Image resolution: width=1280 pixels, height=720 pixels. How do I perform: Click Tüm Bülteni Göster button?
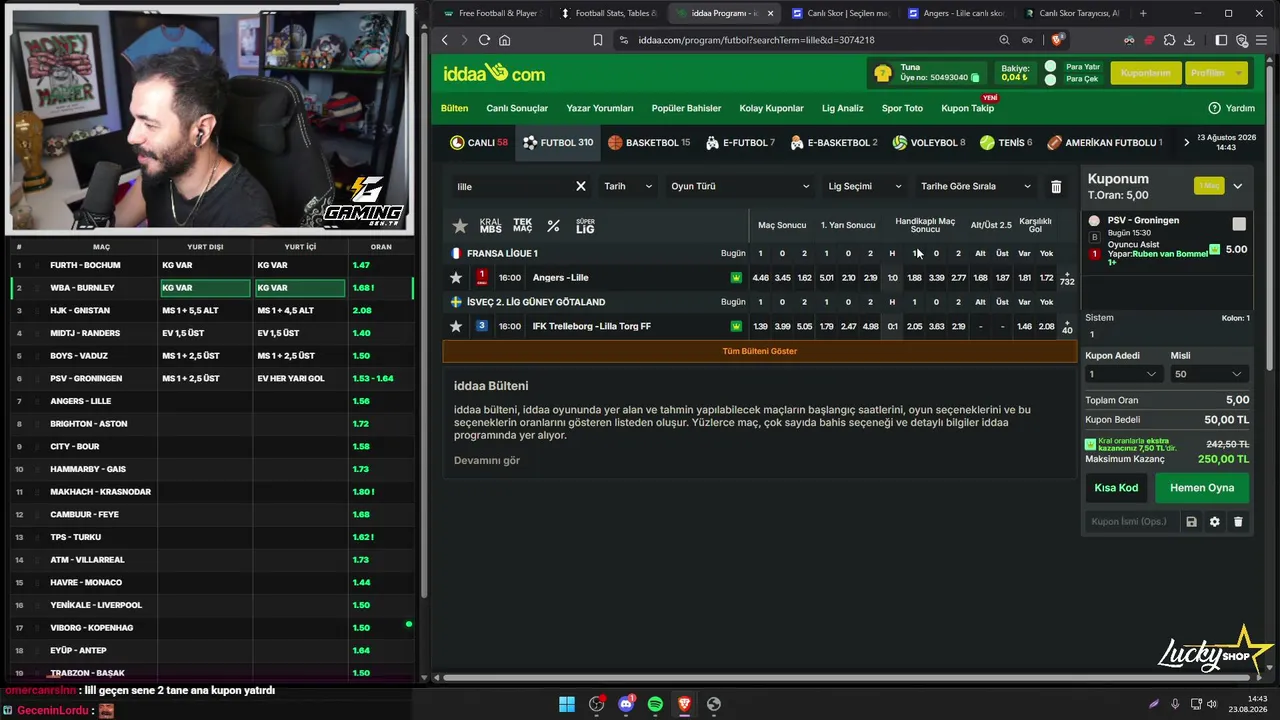tap(760, 351)
